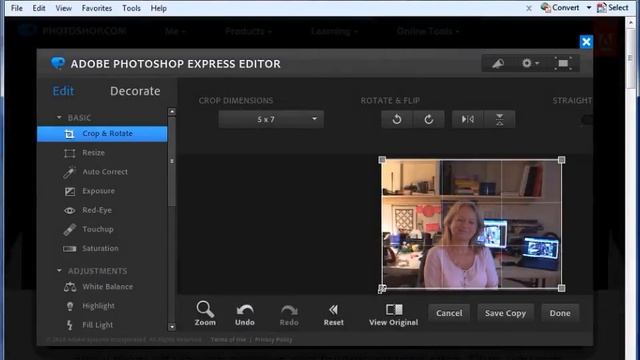This screenshot has width=640, height=360.
Task: Undo the last edit
Action: (245, 315)
